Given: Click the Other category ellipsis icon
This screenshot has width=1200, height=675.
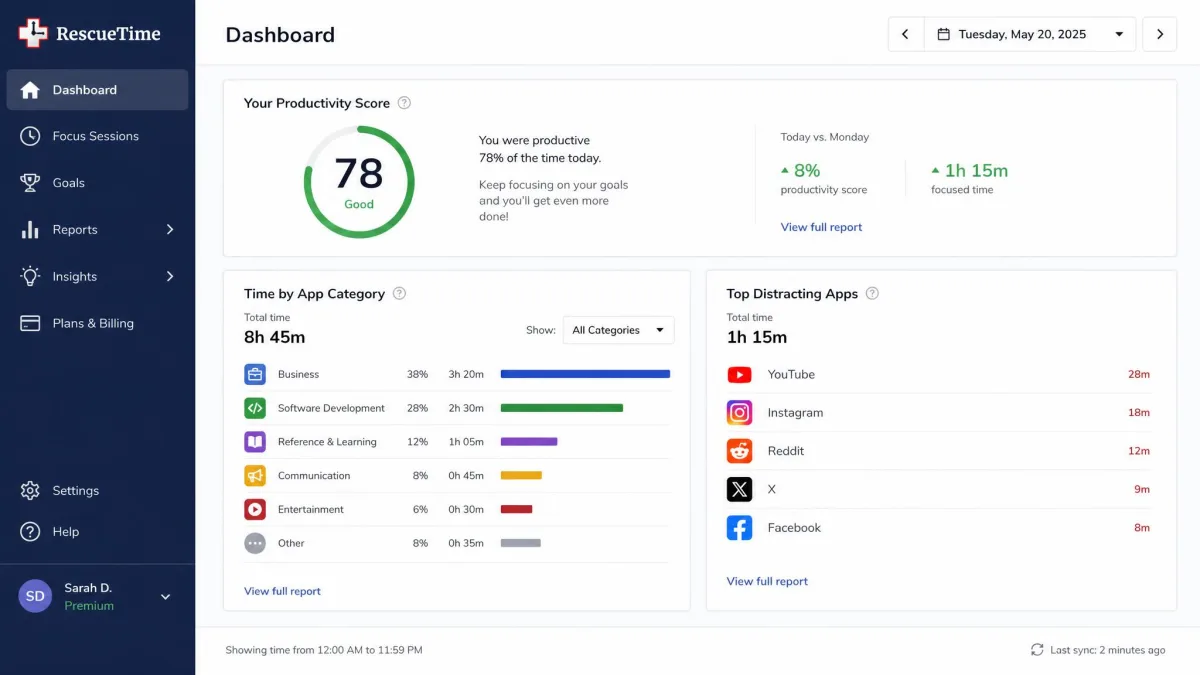Looking at the screenshot, I should (x=255, y=543).
